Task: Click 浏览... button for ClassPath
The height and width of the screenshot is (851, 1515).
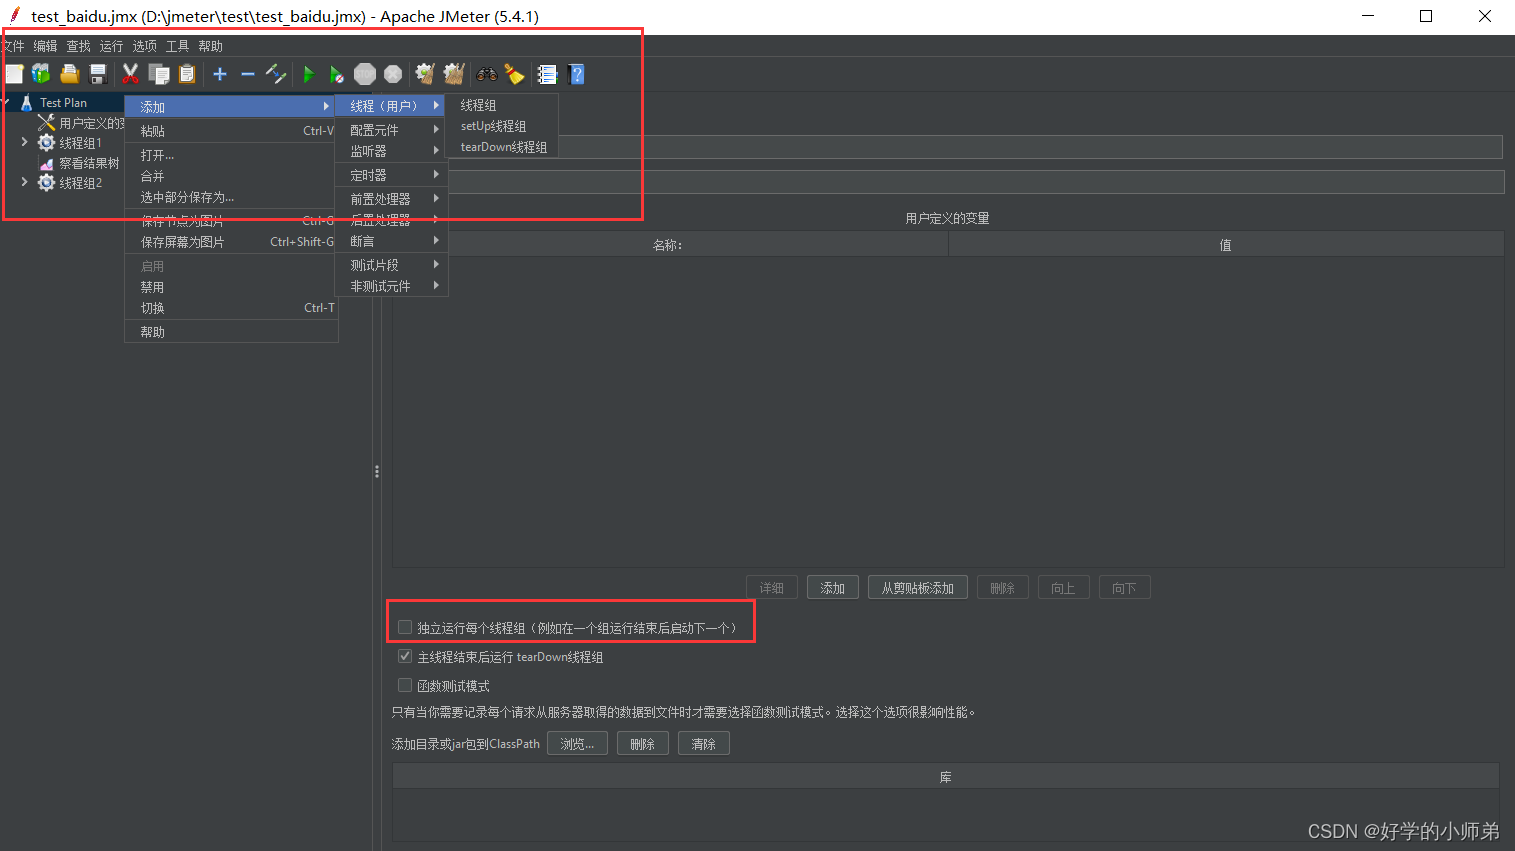Action: (x=577, y=744)
